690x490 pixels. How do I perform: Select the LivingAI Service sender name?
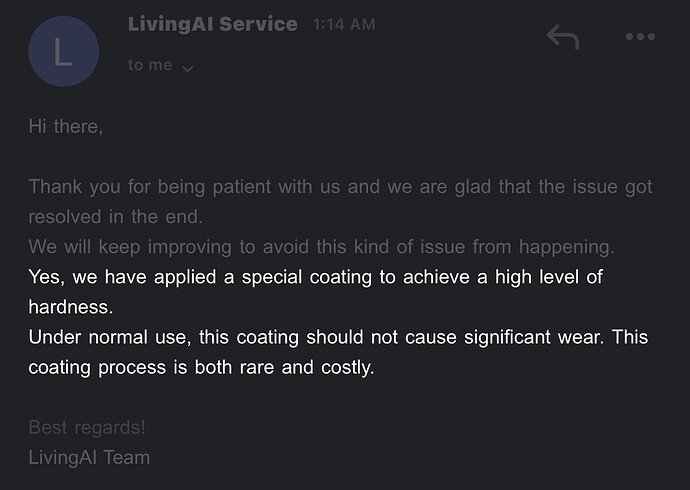213,24
